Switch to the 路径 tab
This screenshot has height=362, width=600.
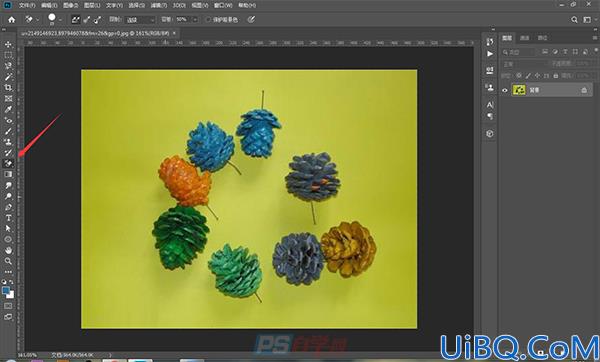542,38
